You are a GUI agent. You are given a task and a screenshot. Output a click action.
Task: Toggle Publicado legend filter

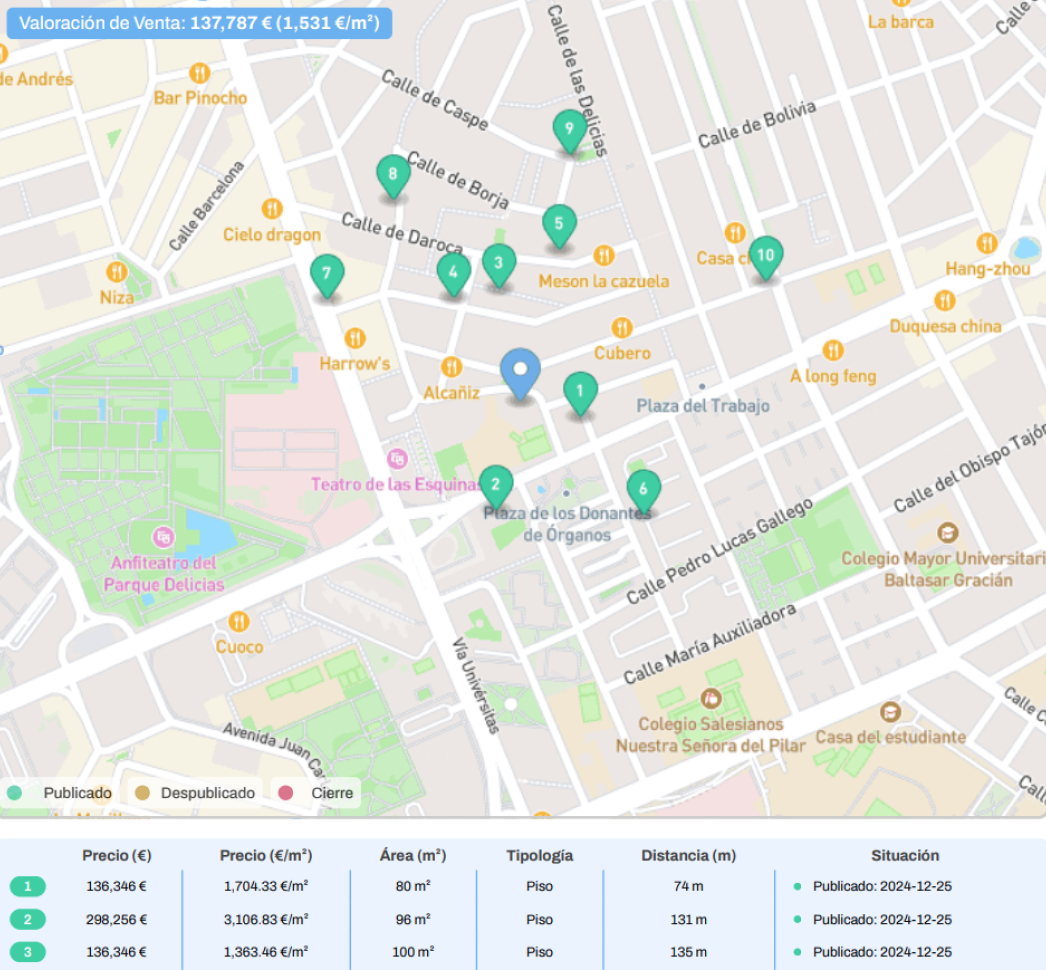click(60, 793)
